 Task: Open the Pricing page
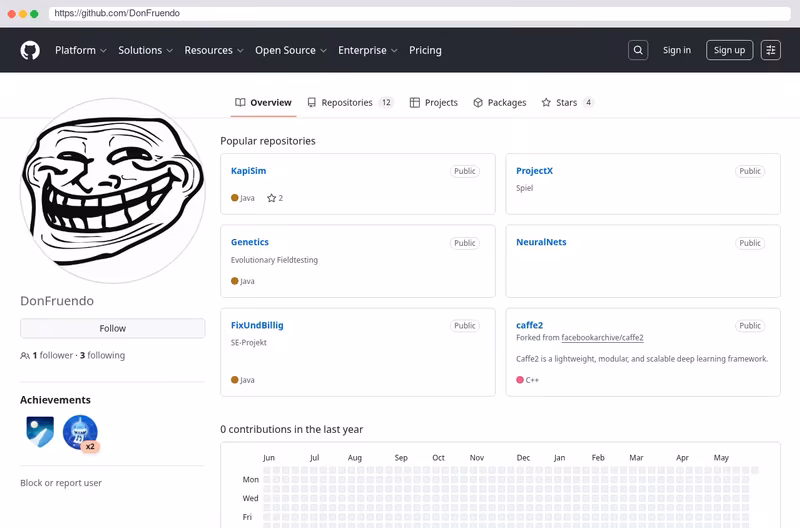(425, 50)
